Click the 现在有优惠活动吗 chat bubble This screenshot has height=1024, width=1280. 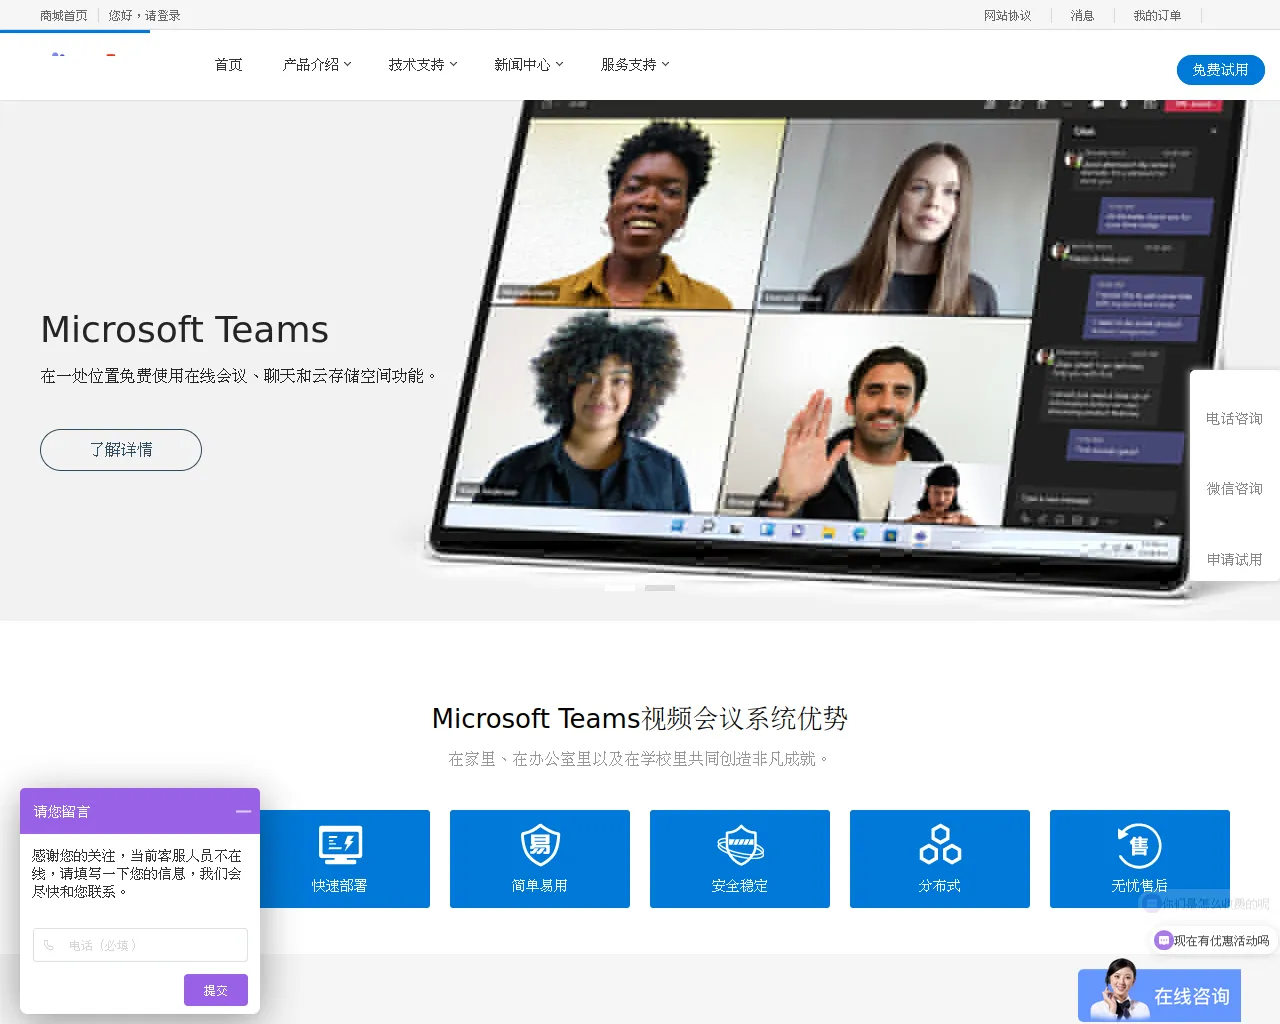point(1213,940)
